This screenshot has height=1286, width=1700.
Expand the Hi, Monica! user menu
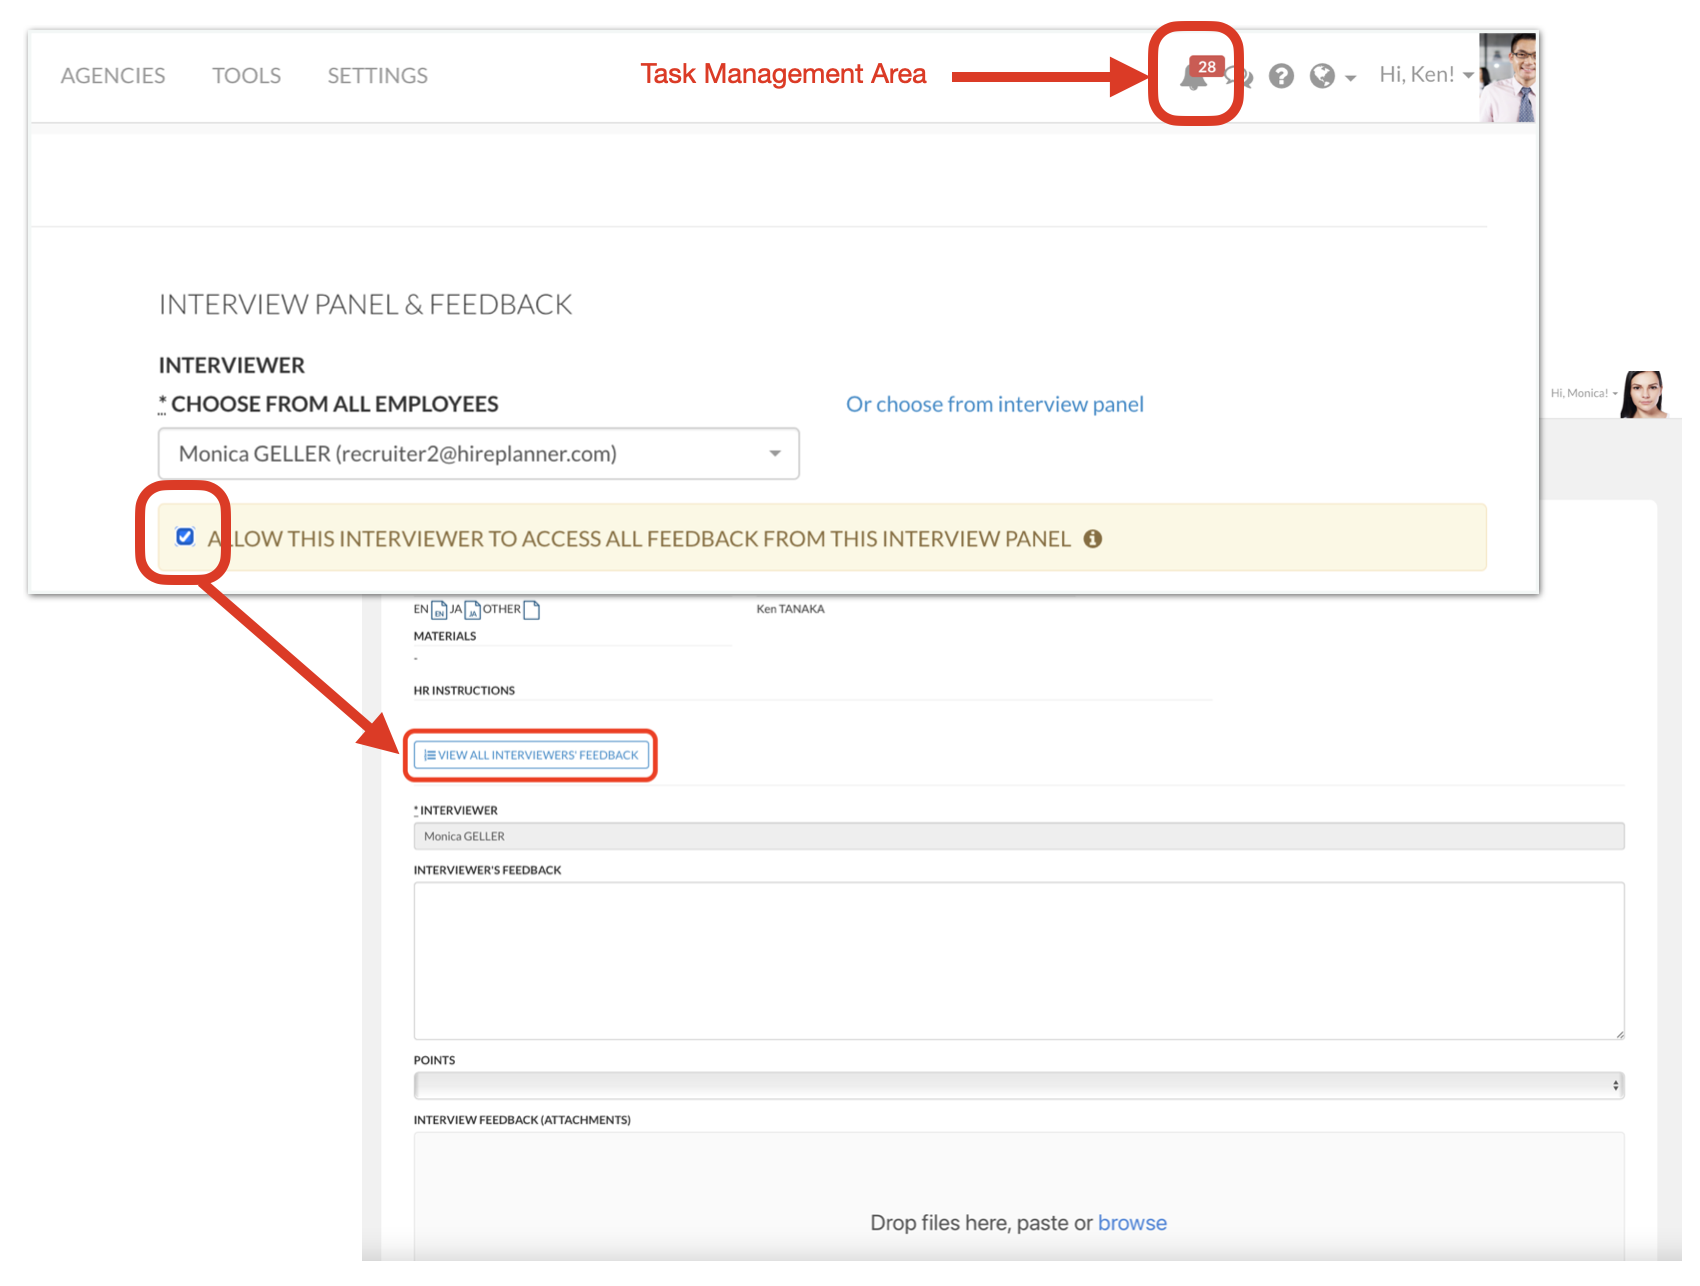[1583, 393]
